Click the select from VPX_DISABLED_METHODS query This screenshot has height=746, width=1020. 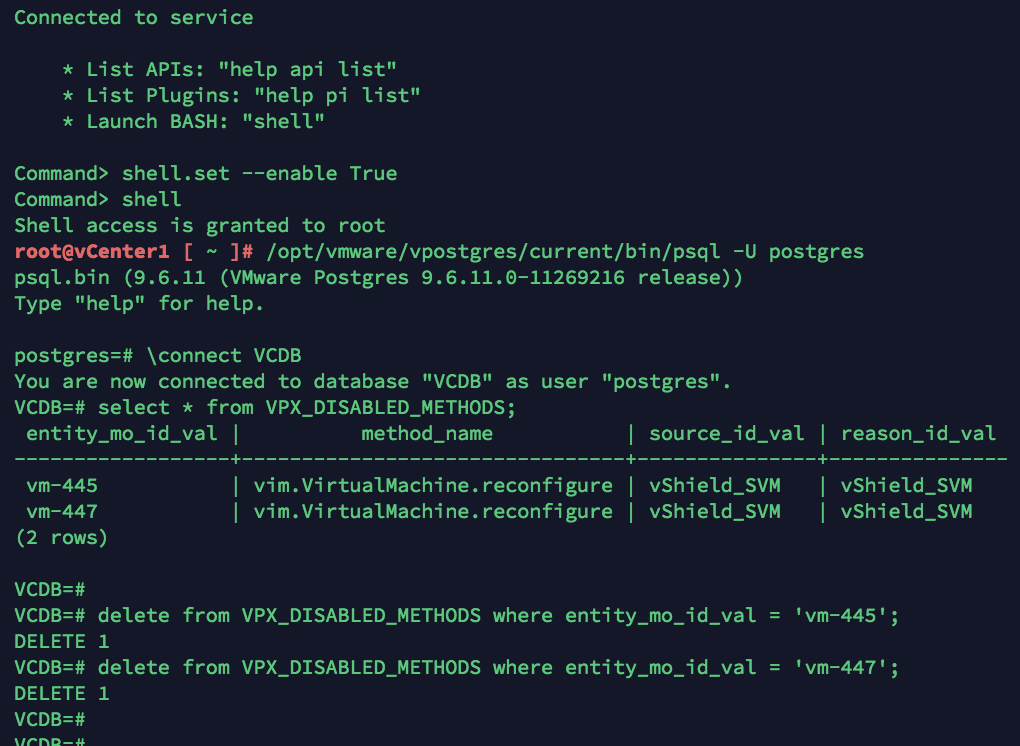(306, 408)
